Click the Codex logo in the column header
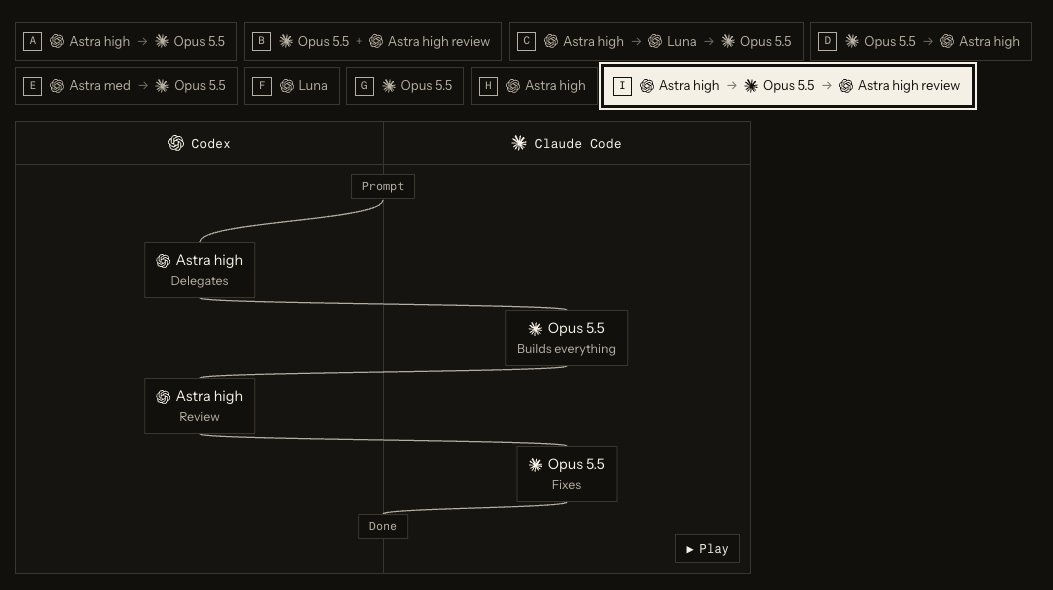The width and height of the screenshot is (1053, 590). (176, 143)
